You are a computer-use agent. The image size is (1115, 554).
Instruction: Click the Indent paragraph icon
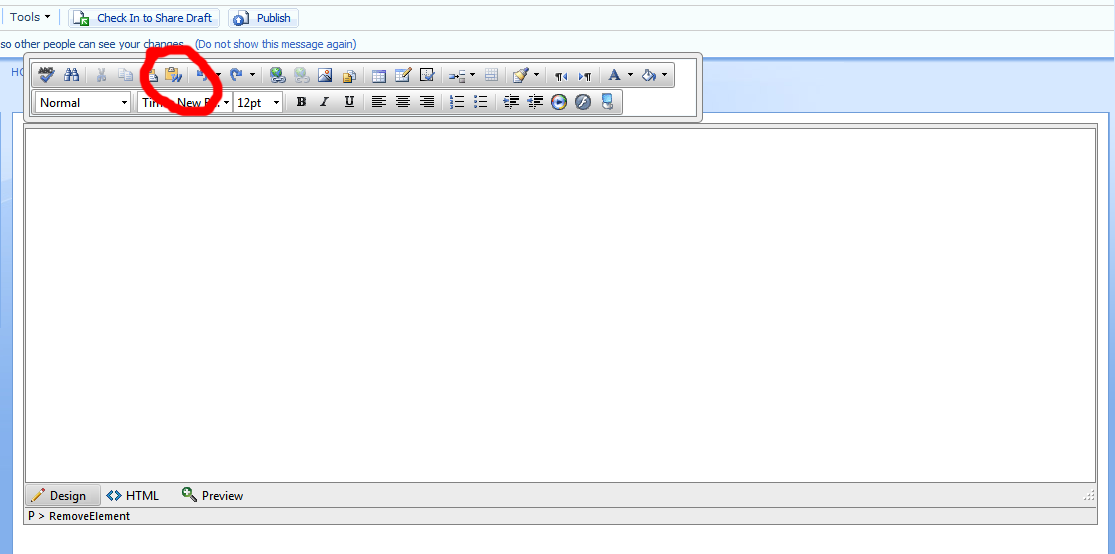[x=511, y=102]
